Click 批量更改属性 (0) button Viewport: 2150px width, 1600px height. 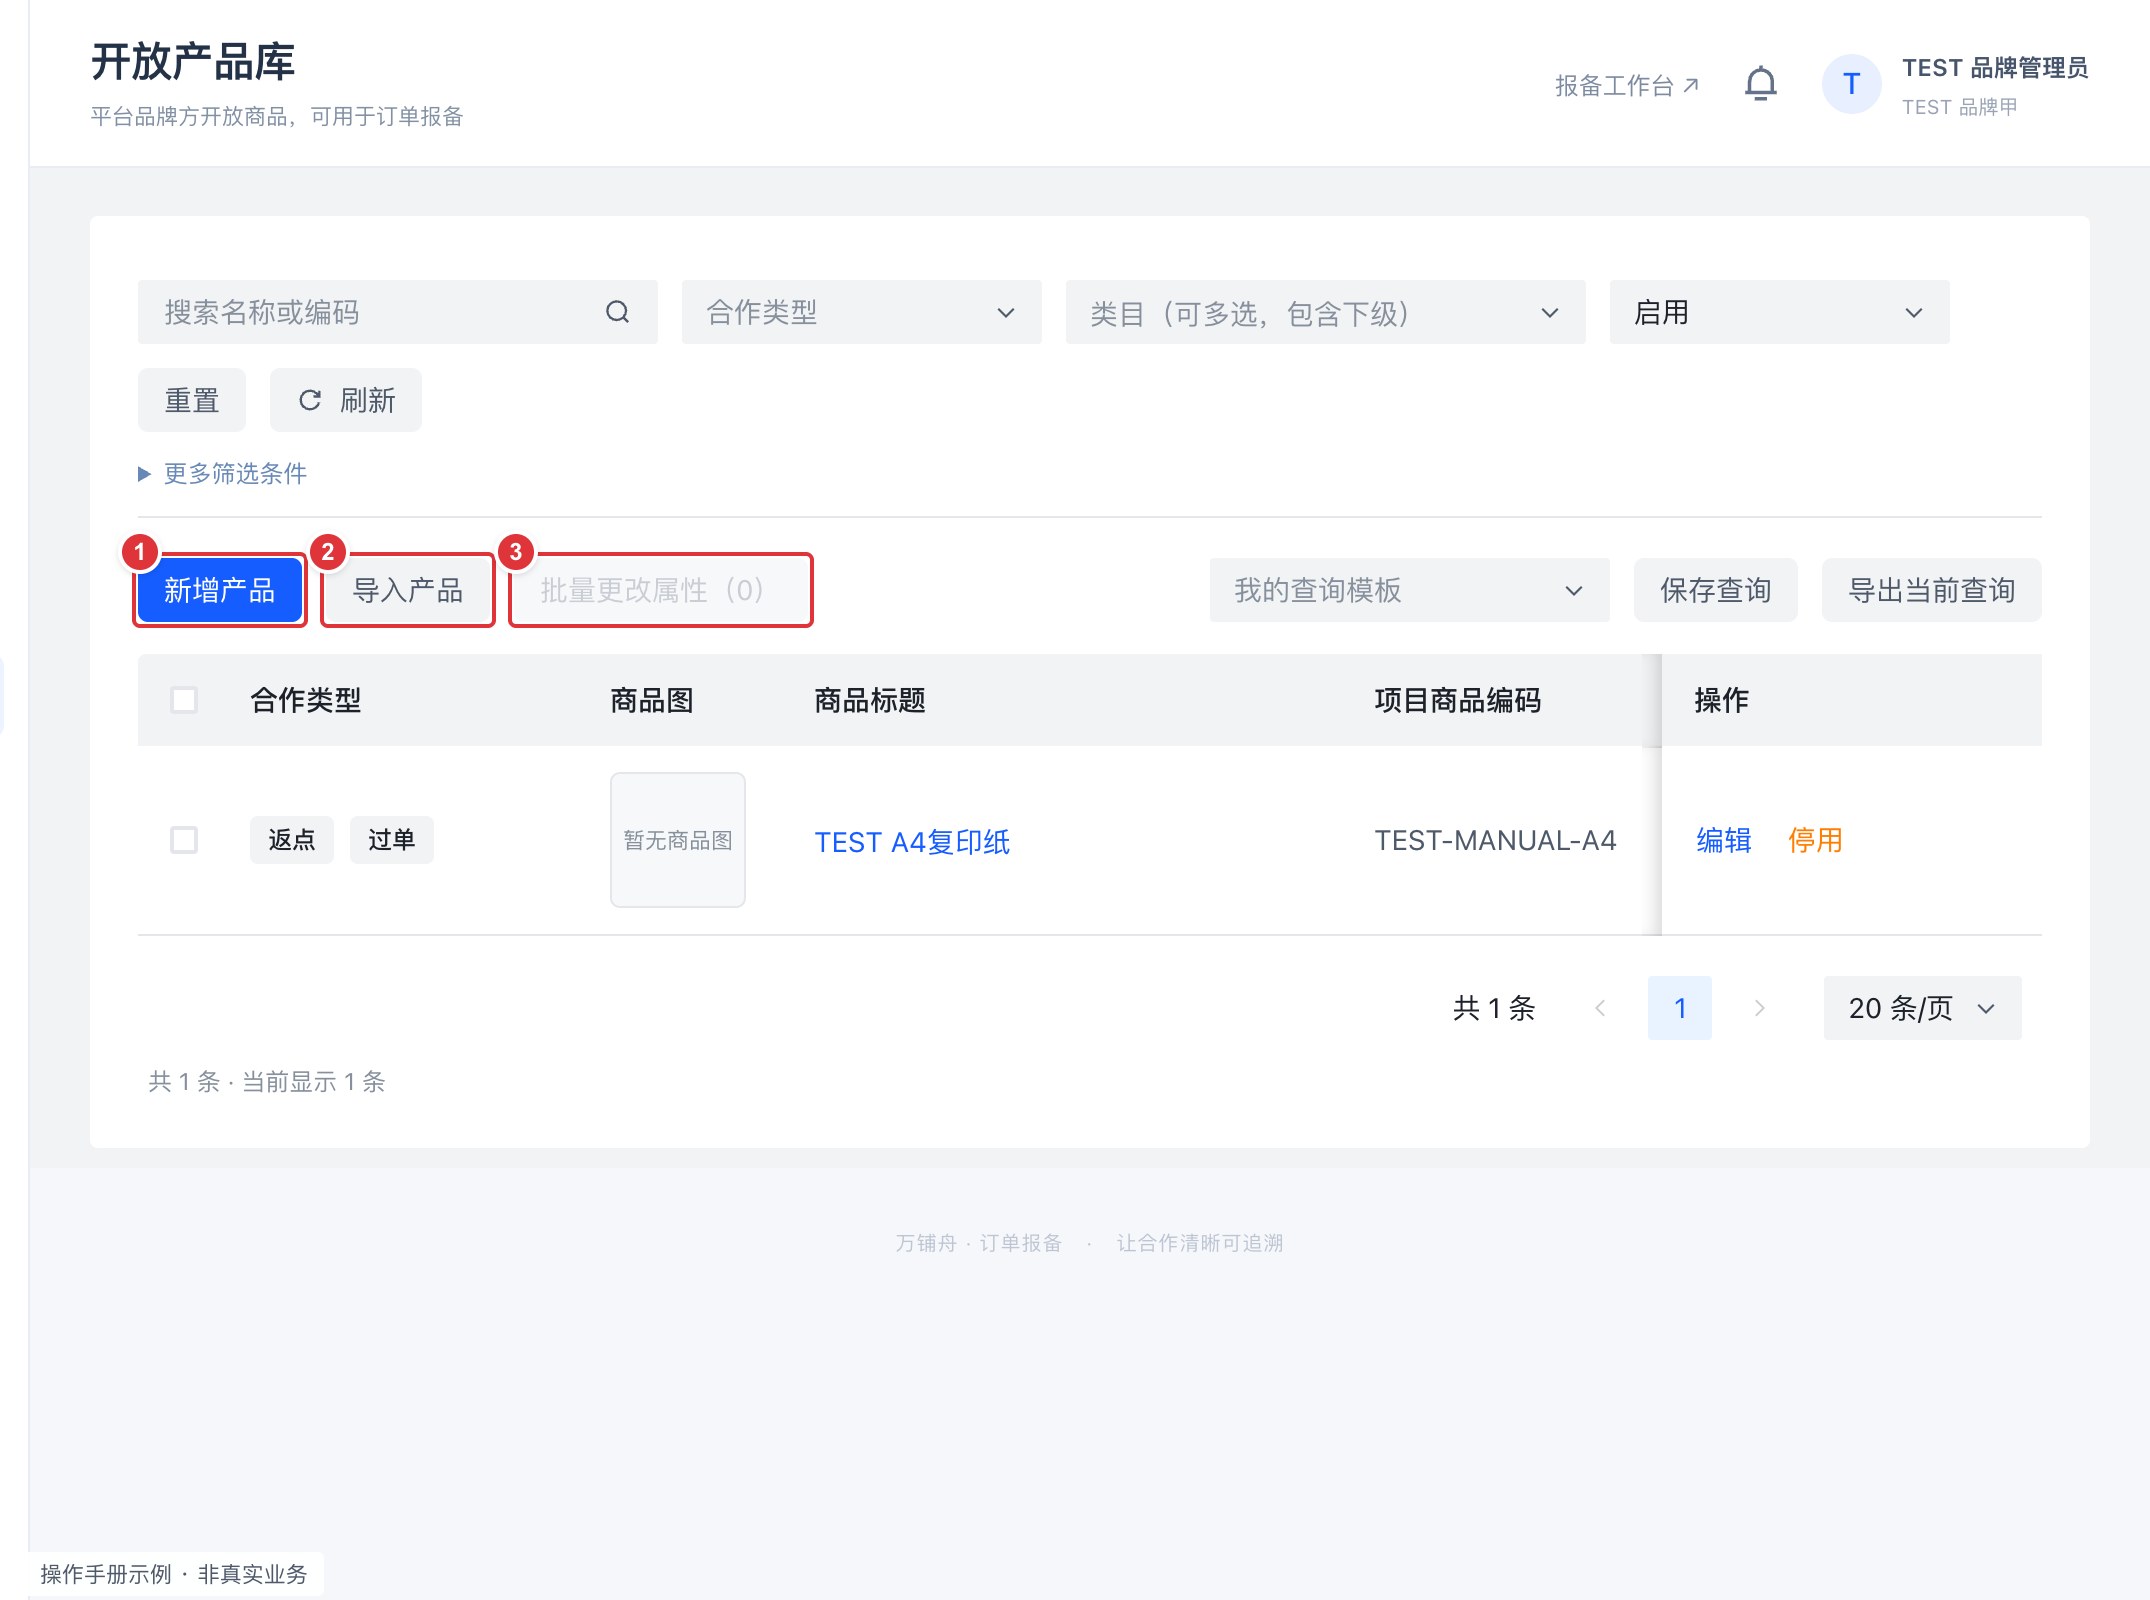point(661,590)
